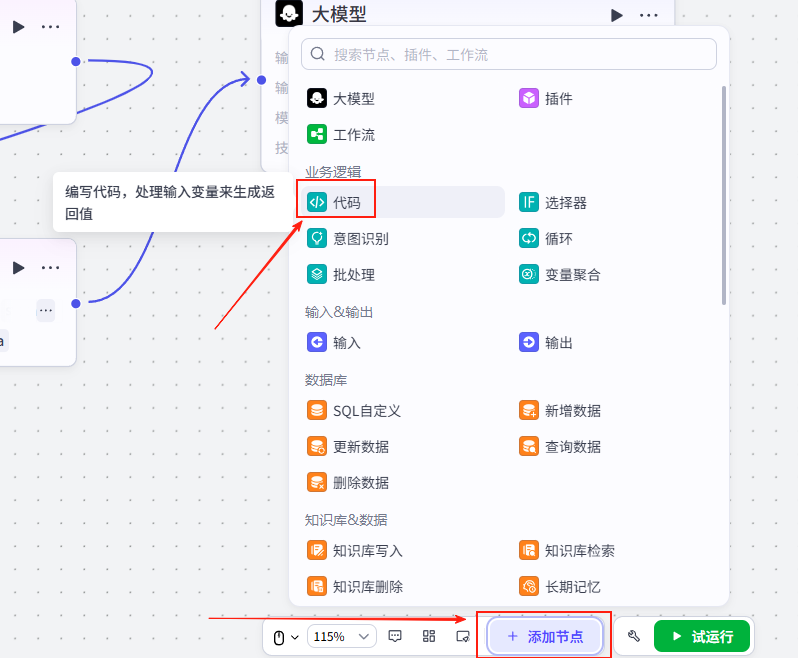
Task: Expand the mouse interaction mode dropdown
Action: click(x=286, y=637)
